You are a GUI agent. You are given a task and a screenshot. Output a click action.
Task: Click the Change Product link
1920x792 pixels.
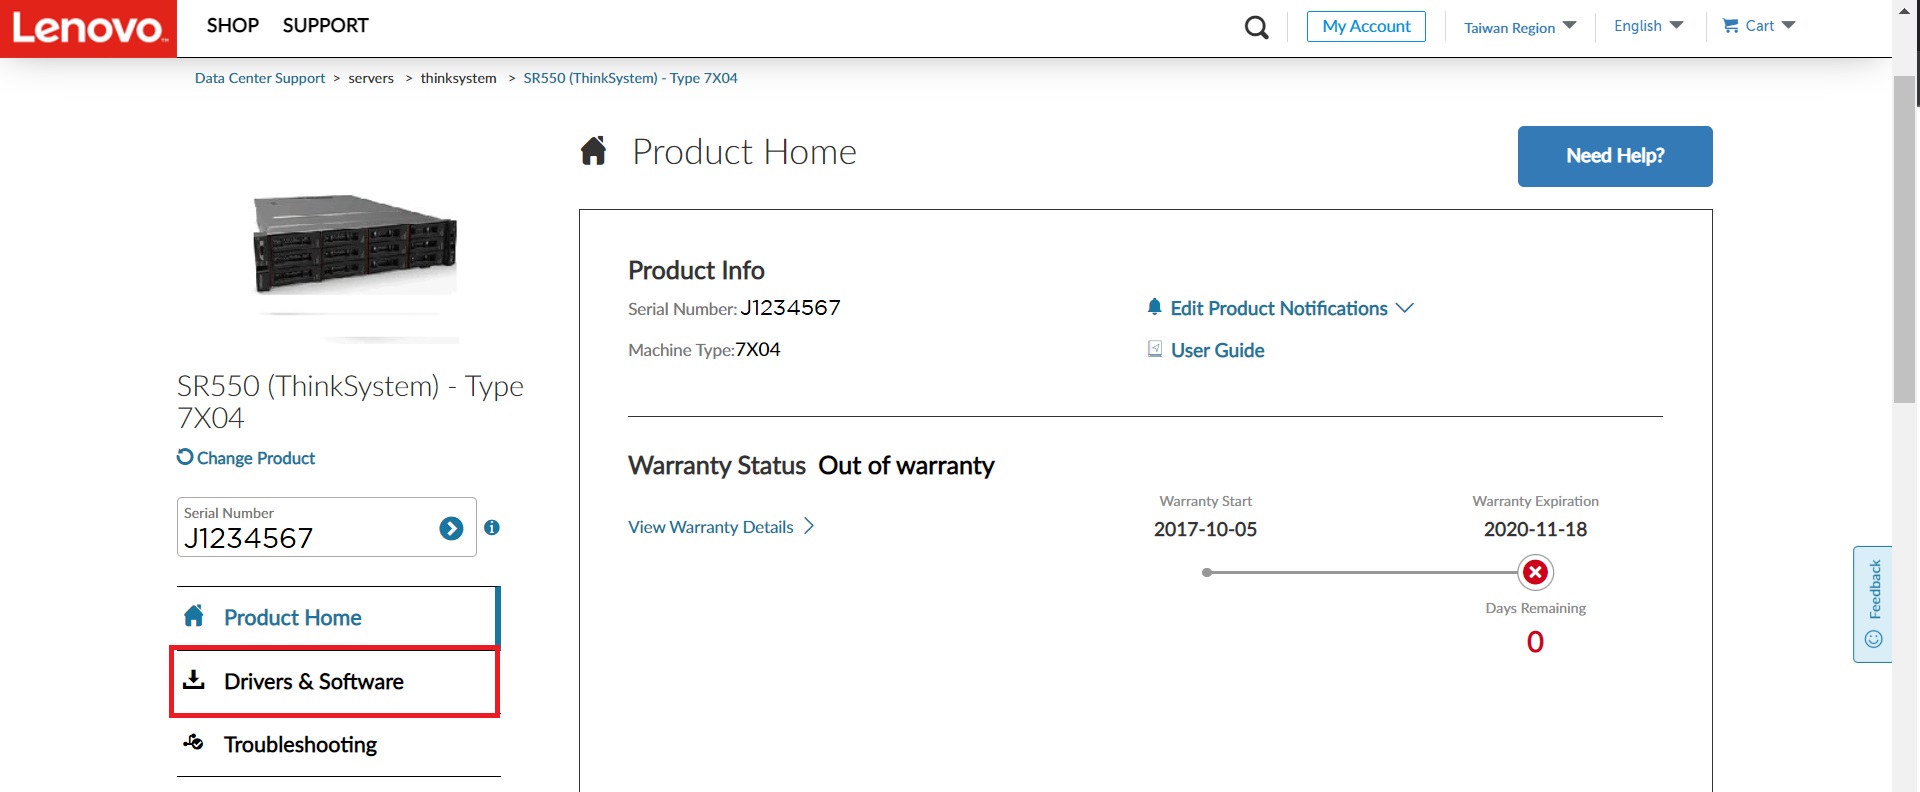click(256, 458)
